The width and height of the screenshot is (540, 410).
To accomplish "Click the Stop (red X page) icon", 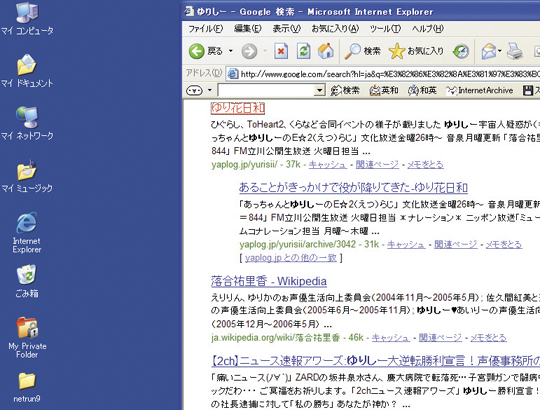I will click(281, 51).
